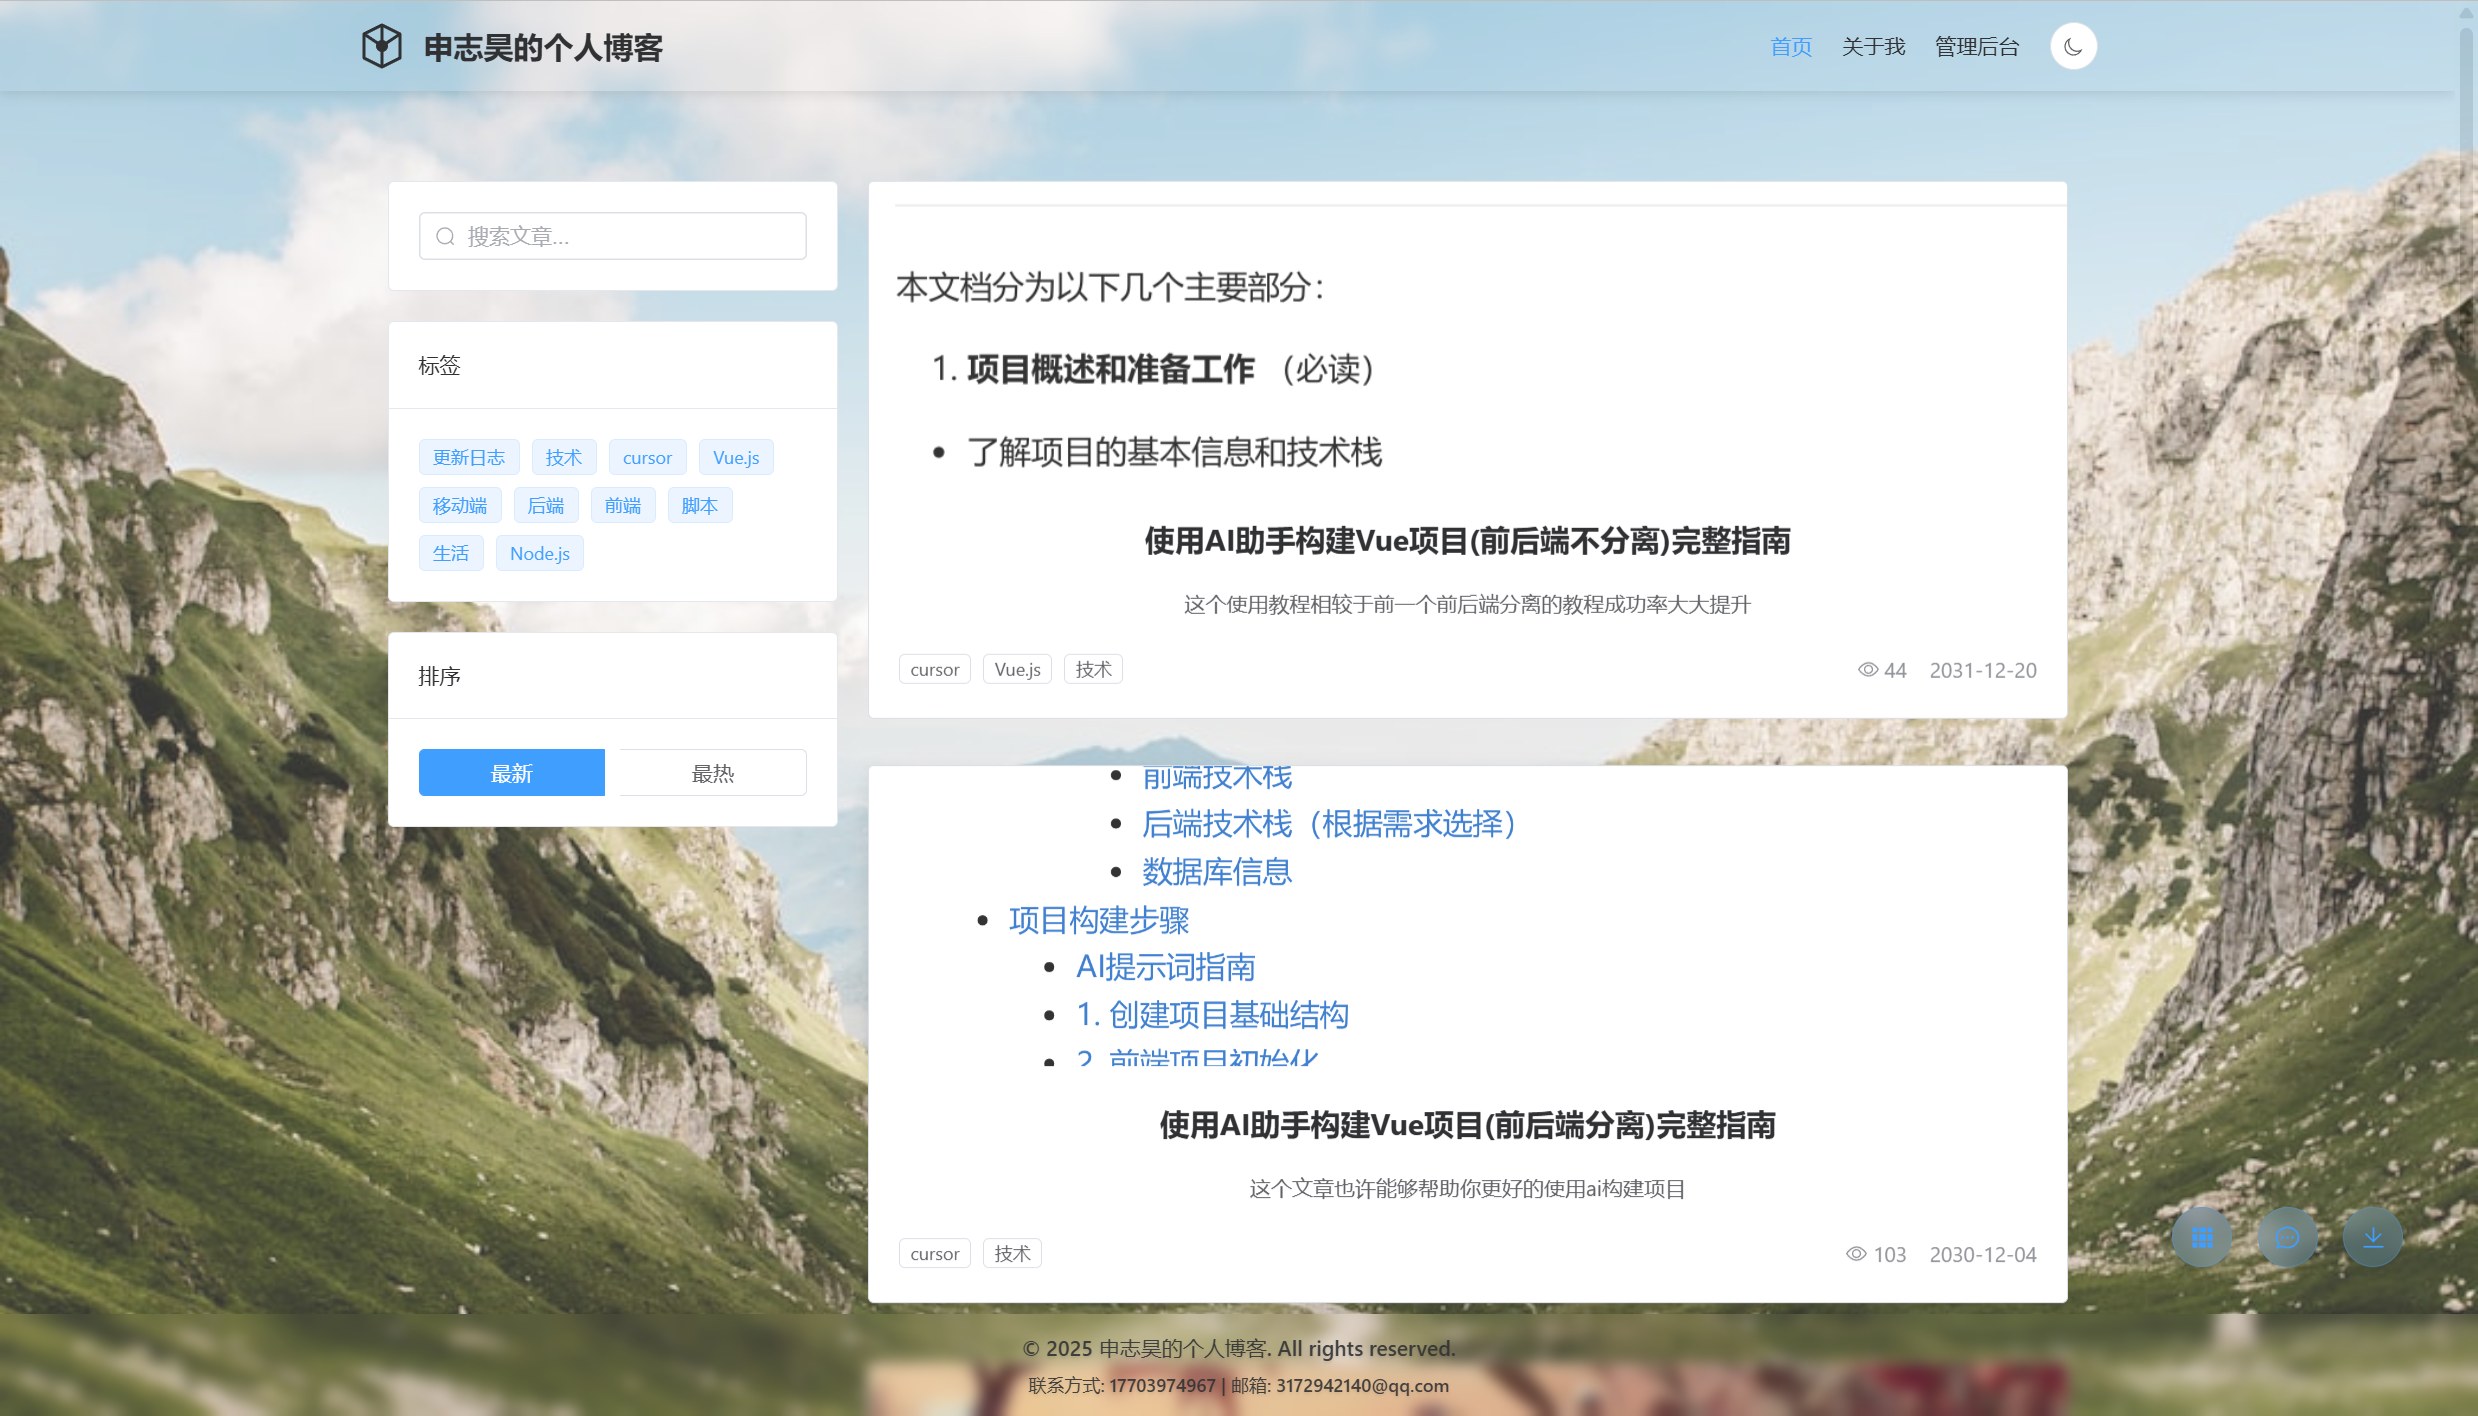Click the eye icon beside 103 views
The height and width of the screenshot is (1416, 2478).
tap(1855, 1254)
